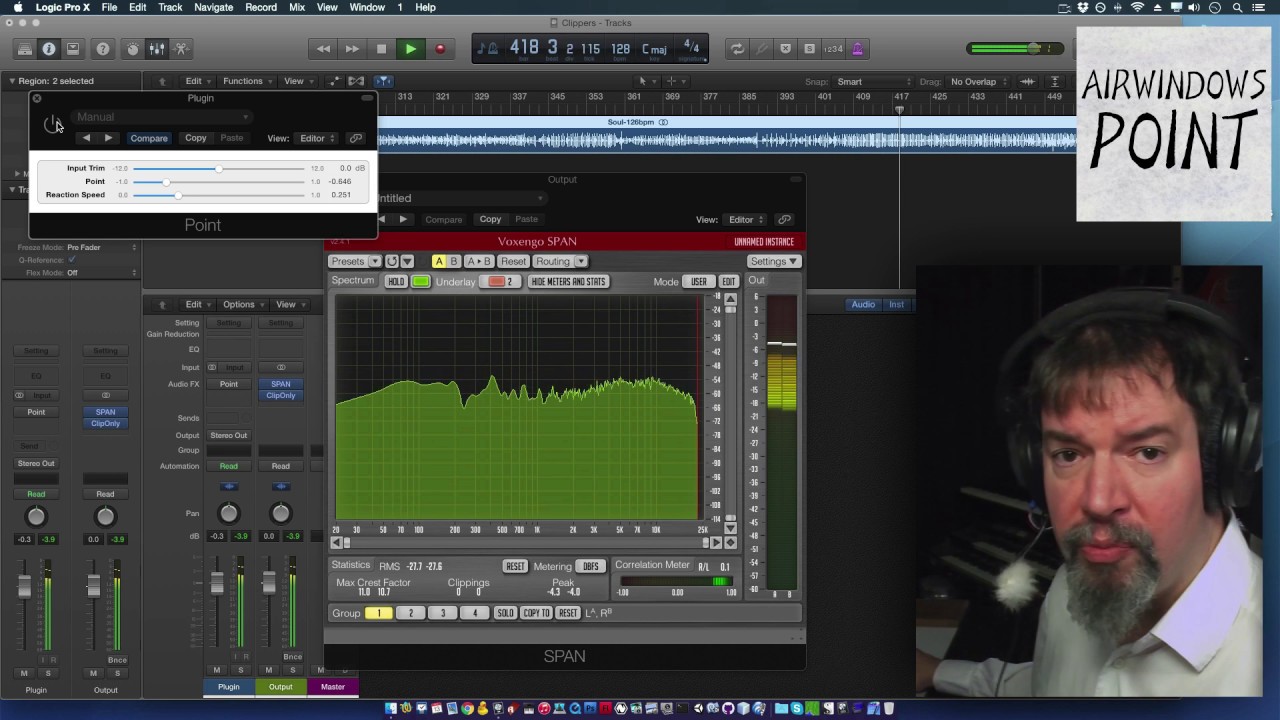
Task: Collapse the Region inspector disclosure triangle
Action: 12,81
